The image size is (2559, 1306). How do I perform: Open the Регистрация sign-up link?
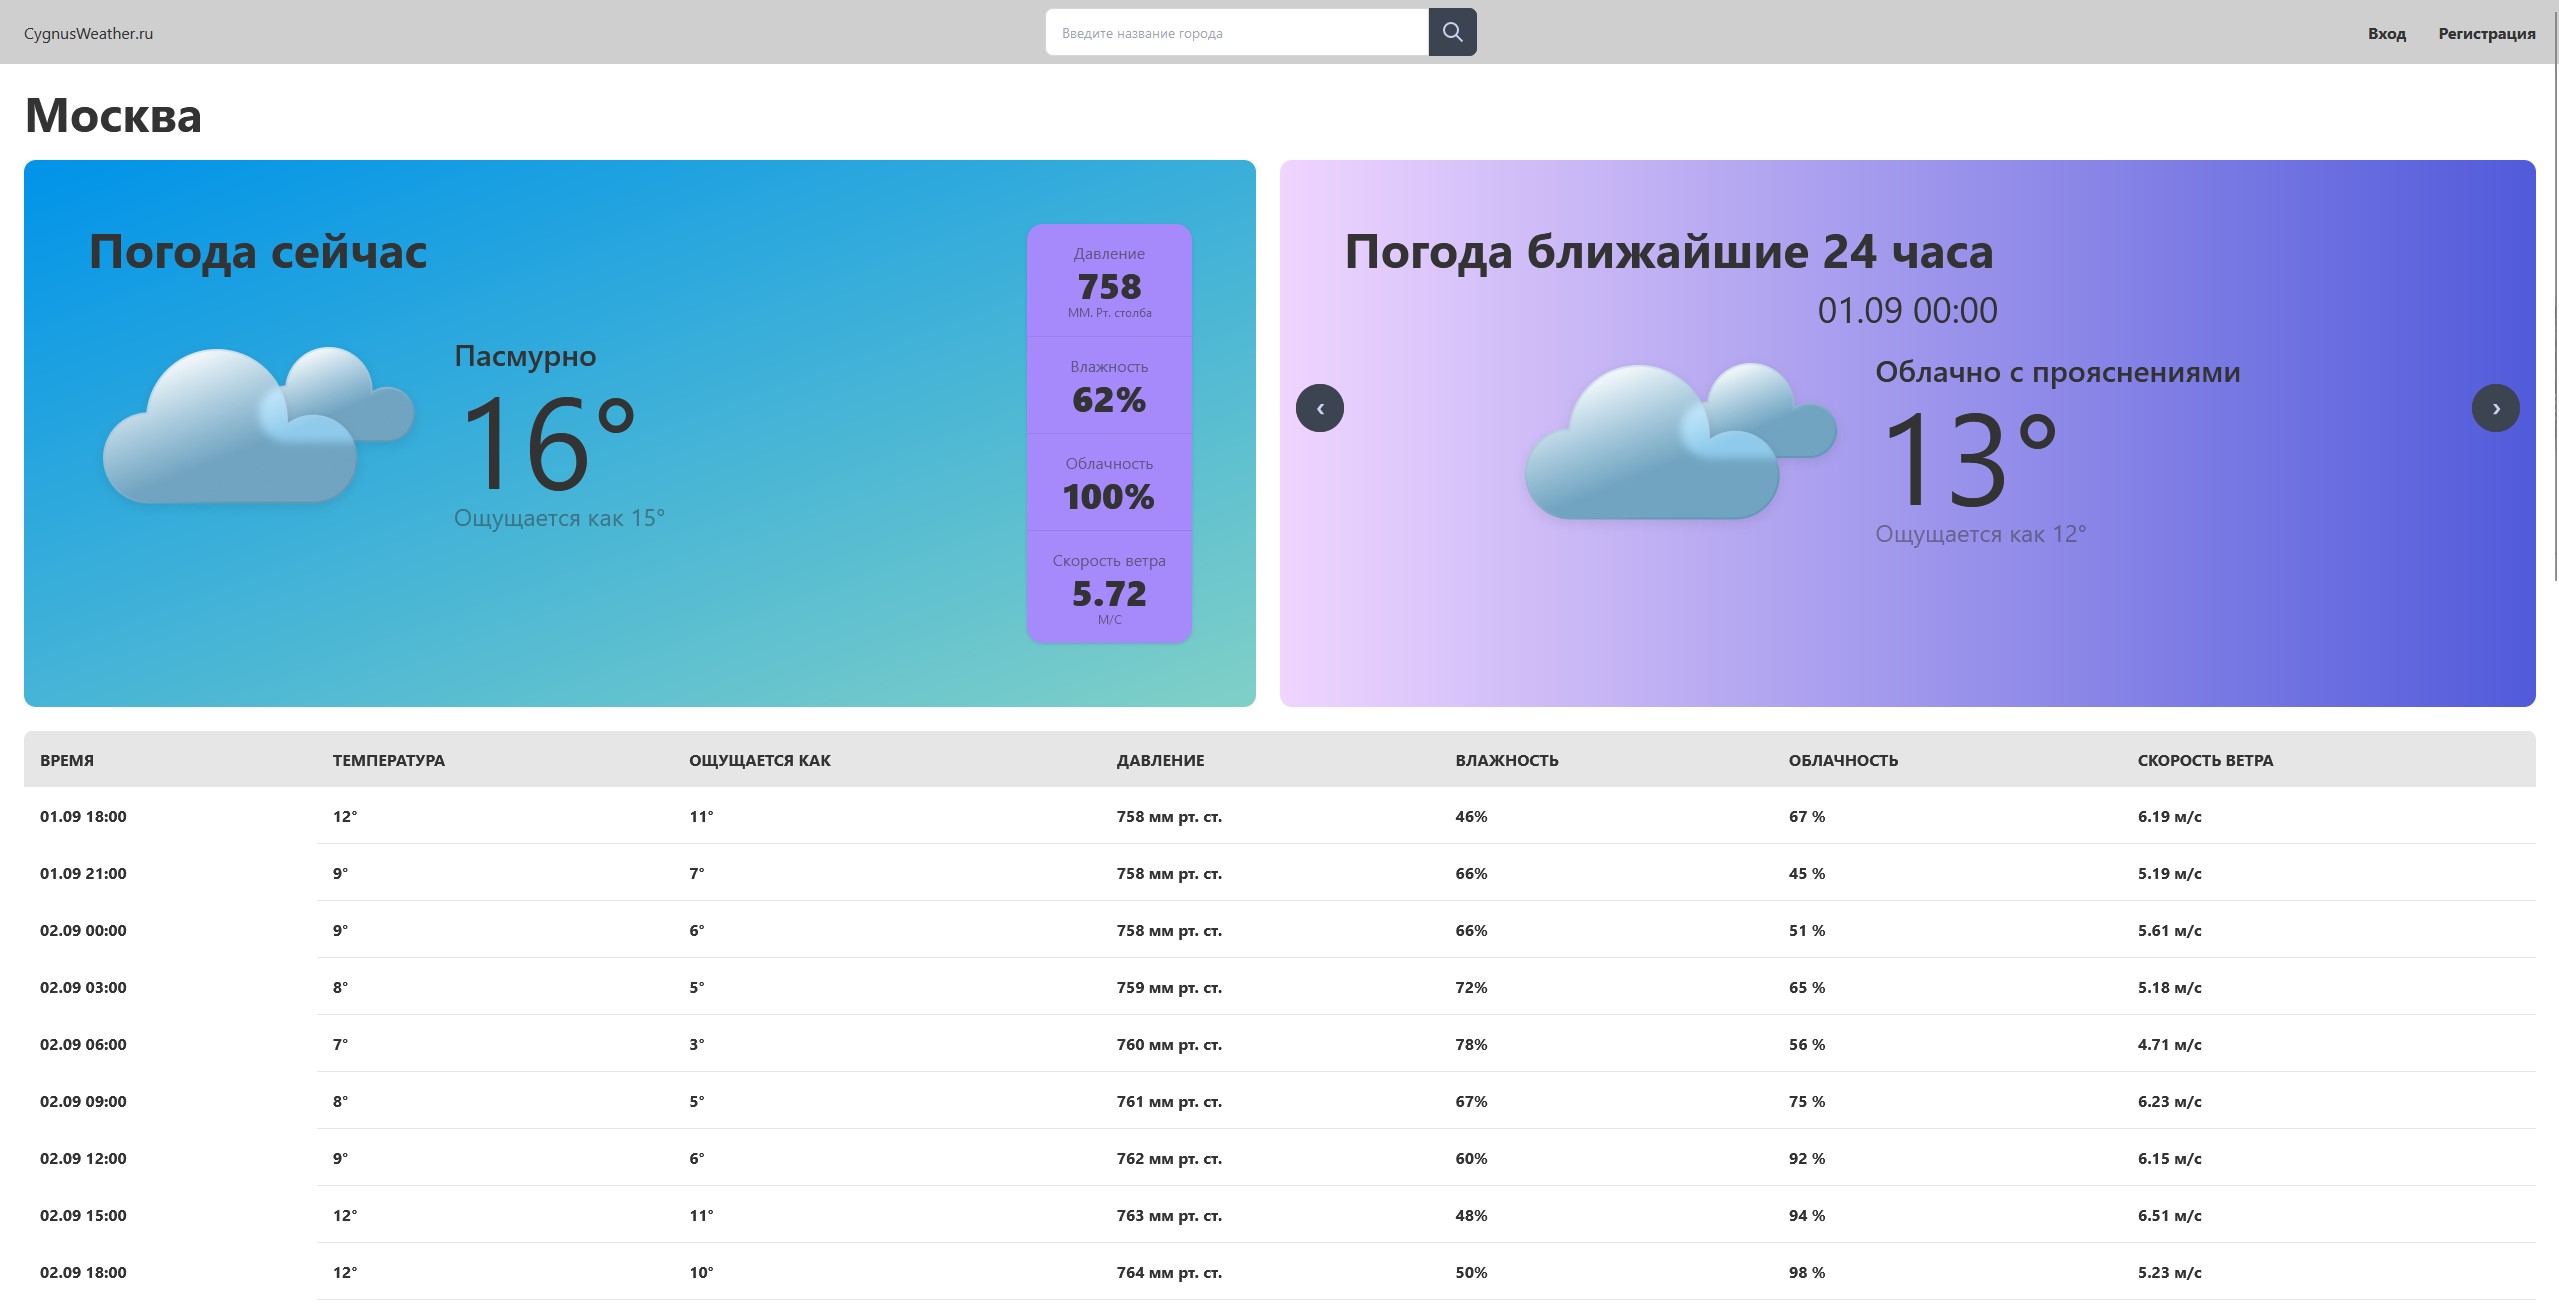pos(2486,33)
